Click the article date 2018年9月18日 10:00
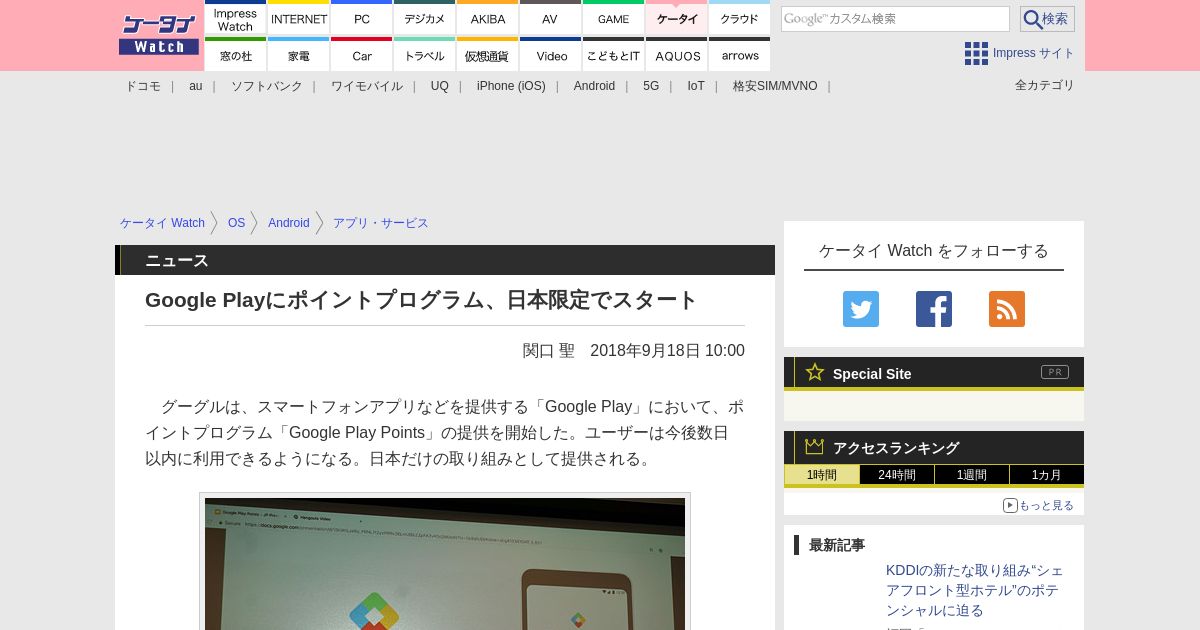 (x=667, y=351)
